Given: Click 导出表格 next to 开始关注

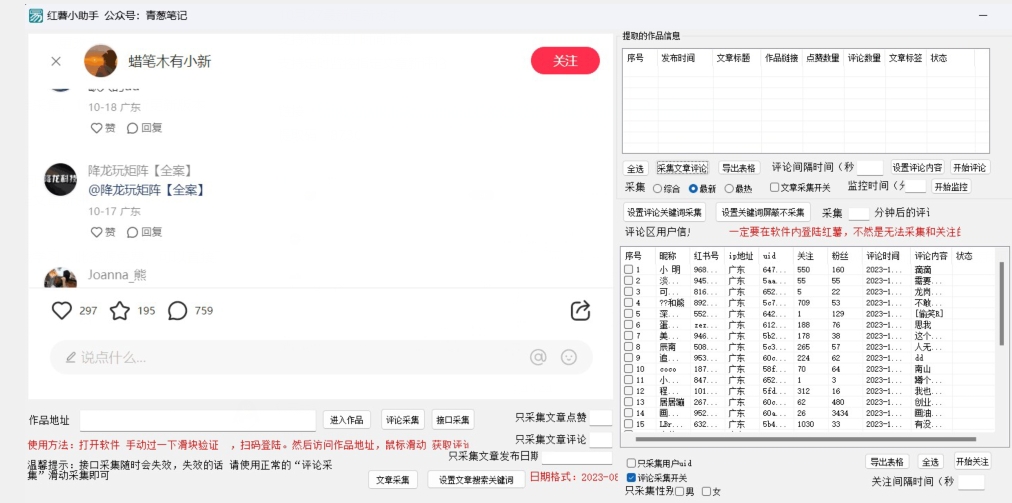Looking at the screenshot, I should coord(887,462).
